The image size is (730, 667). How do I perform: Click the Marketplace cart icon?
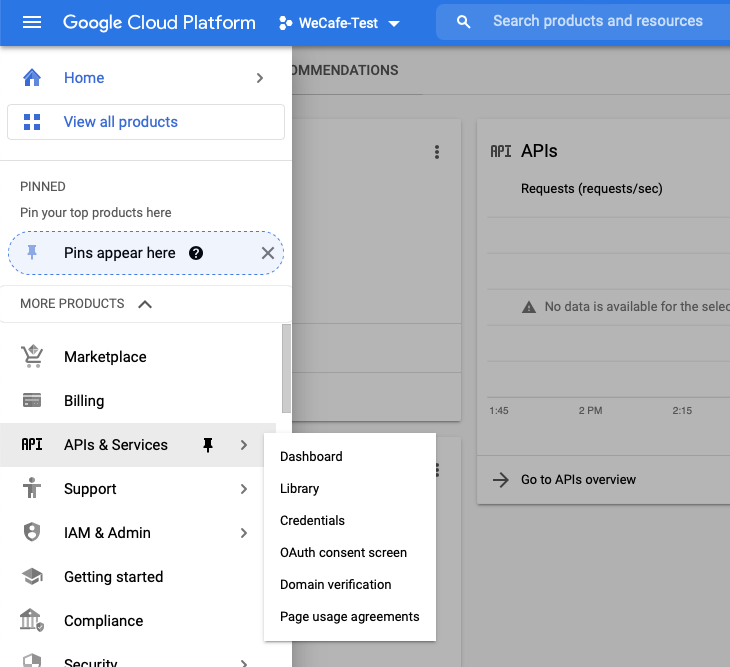point(32,357)
